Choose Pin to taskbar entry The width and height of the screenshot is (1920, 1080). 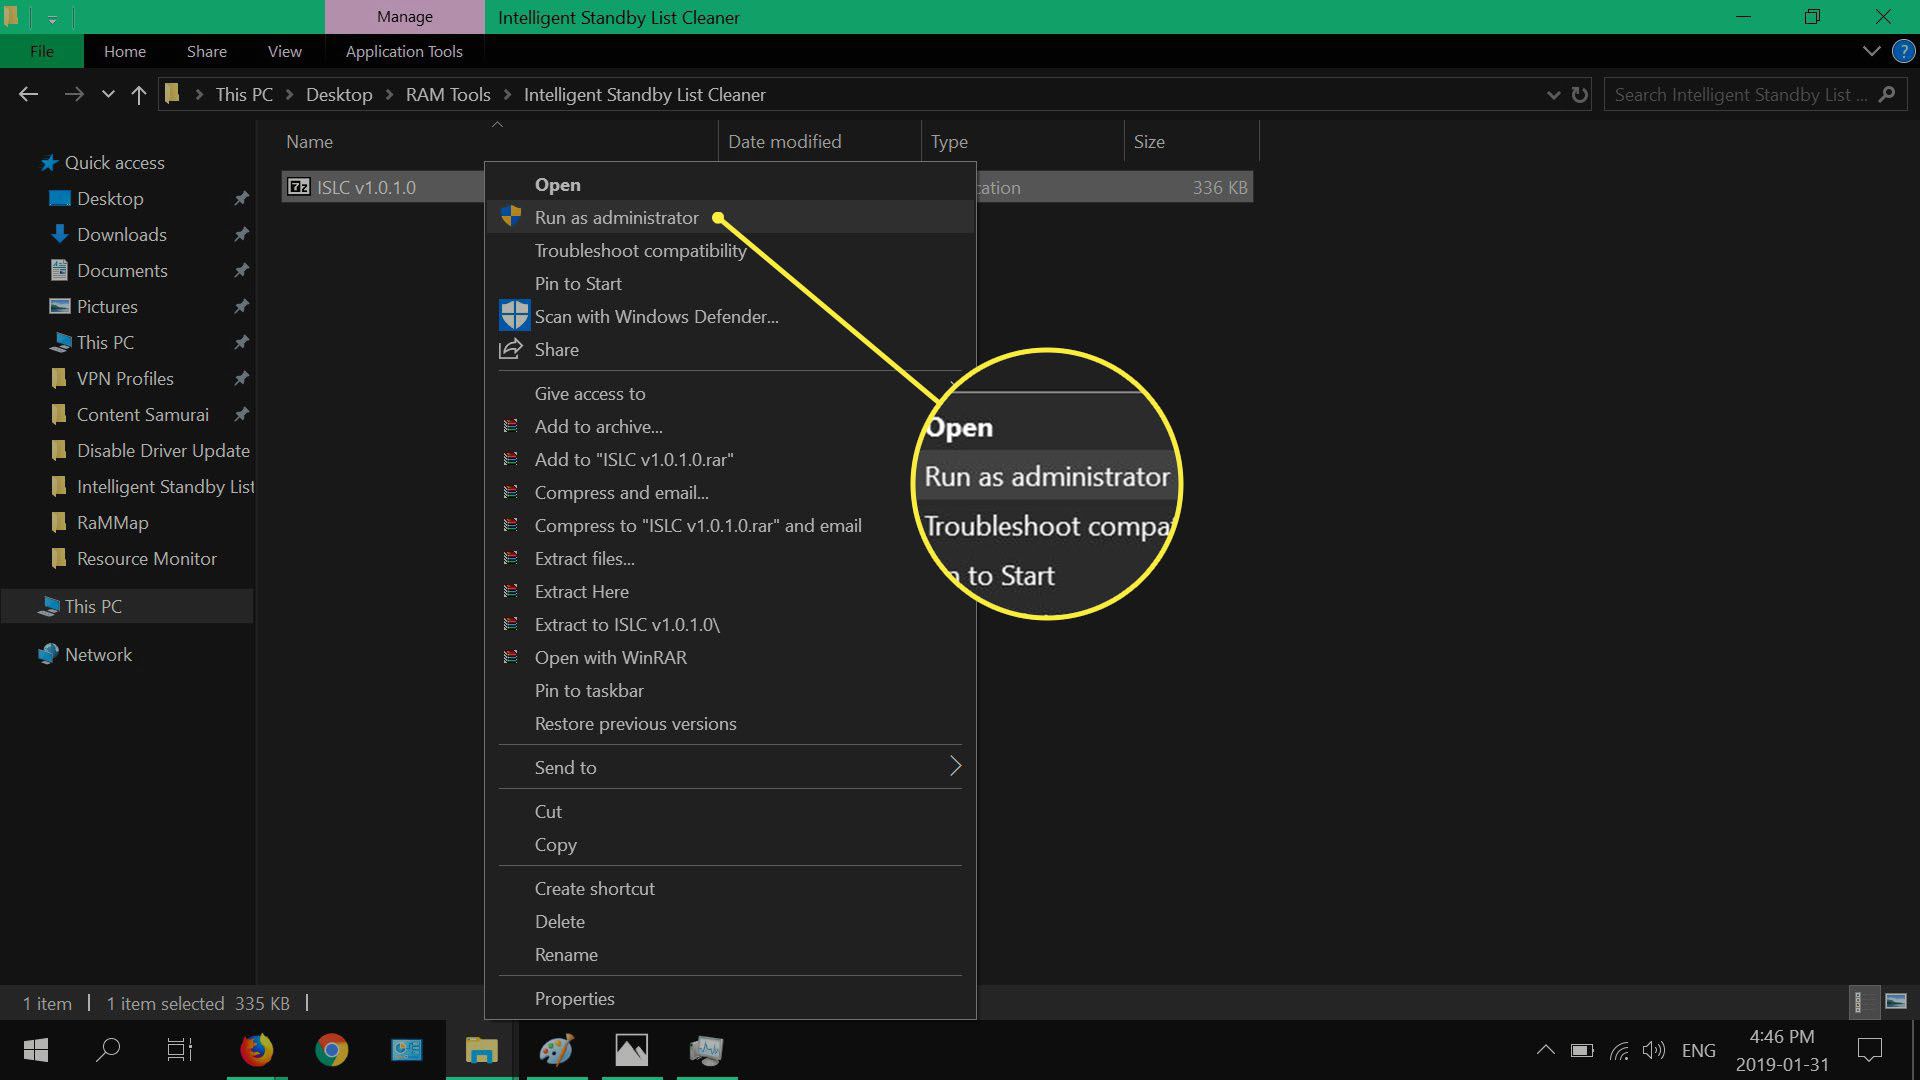(730, 690)
